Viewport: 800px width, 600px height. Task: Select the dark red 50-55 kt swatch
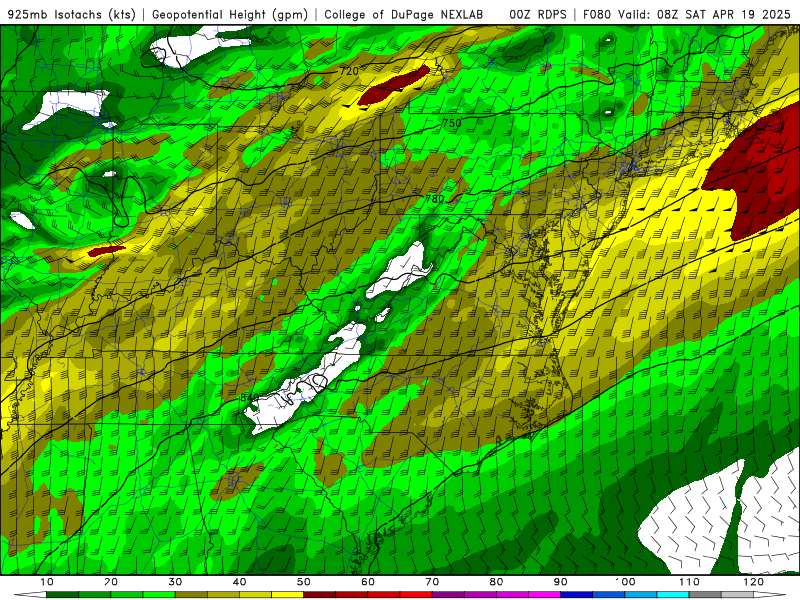(x=319, y=595)
